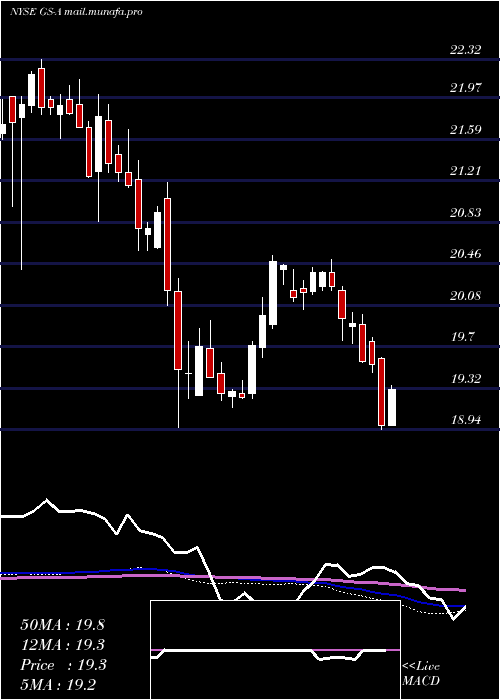Click the last white candlestick on the chart
The height and width of the screenshot is (700, 500).
tap(392, 407)
